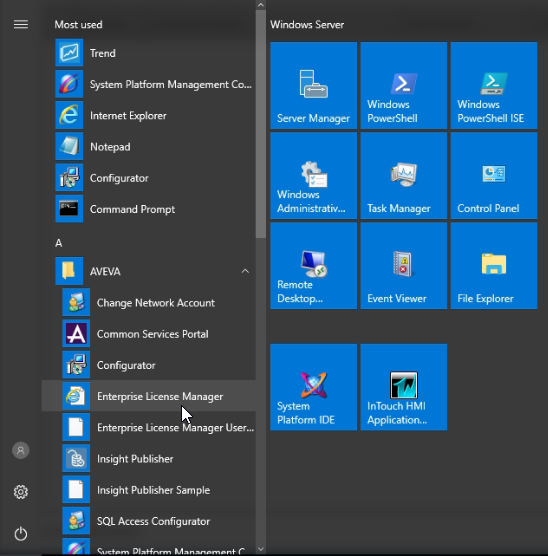Launch InTouch HMI Application tile
The height and width of the screenshot is (556, 548).
pos(404,387)
